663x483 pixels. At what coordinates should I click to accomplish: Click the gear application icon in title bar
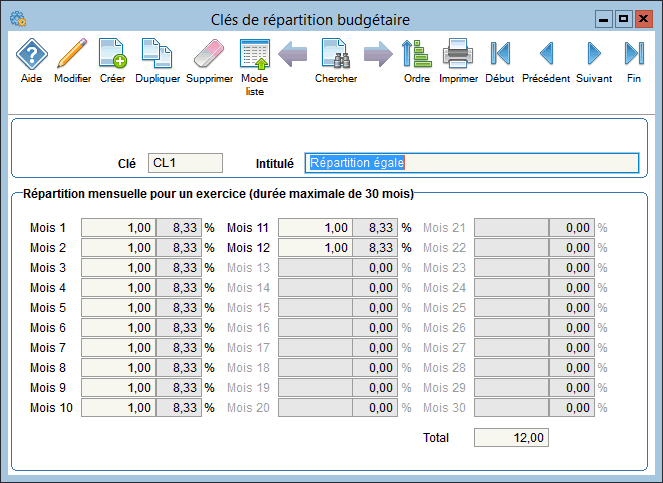pyautogui.click(x=18, y=19)
